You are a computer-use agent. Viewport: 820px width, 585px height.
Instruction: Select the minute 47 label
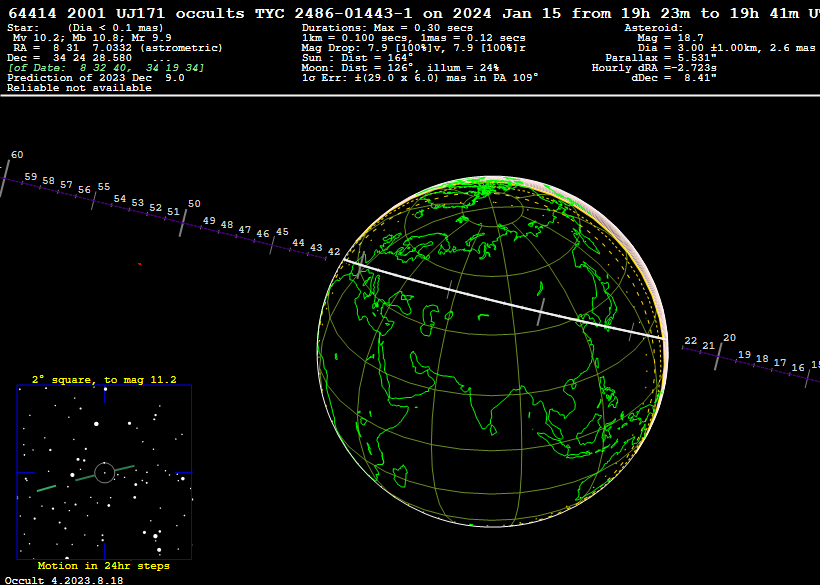pos(245,230)
